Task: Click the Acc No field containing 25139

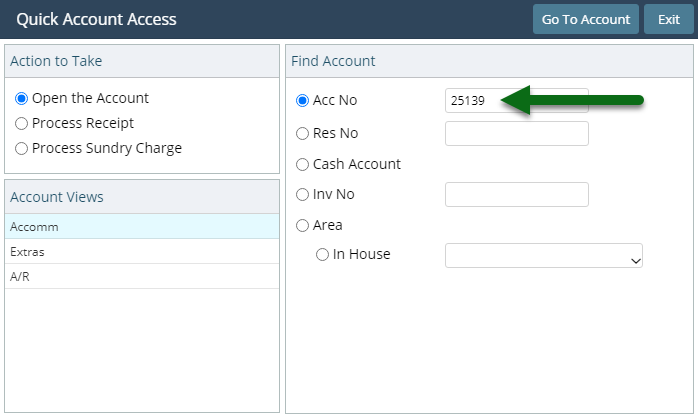Action: coord(516,101)
